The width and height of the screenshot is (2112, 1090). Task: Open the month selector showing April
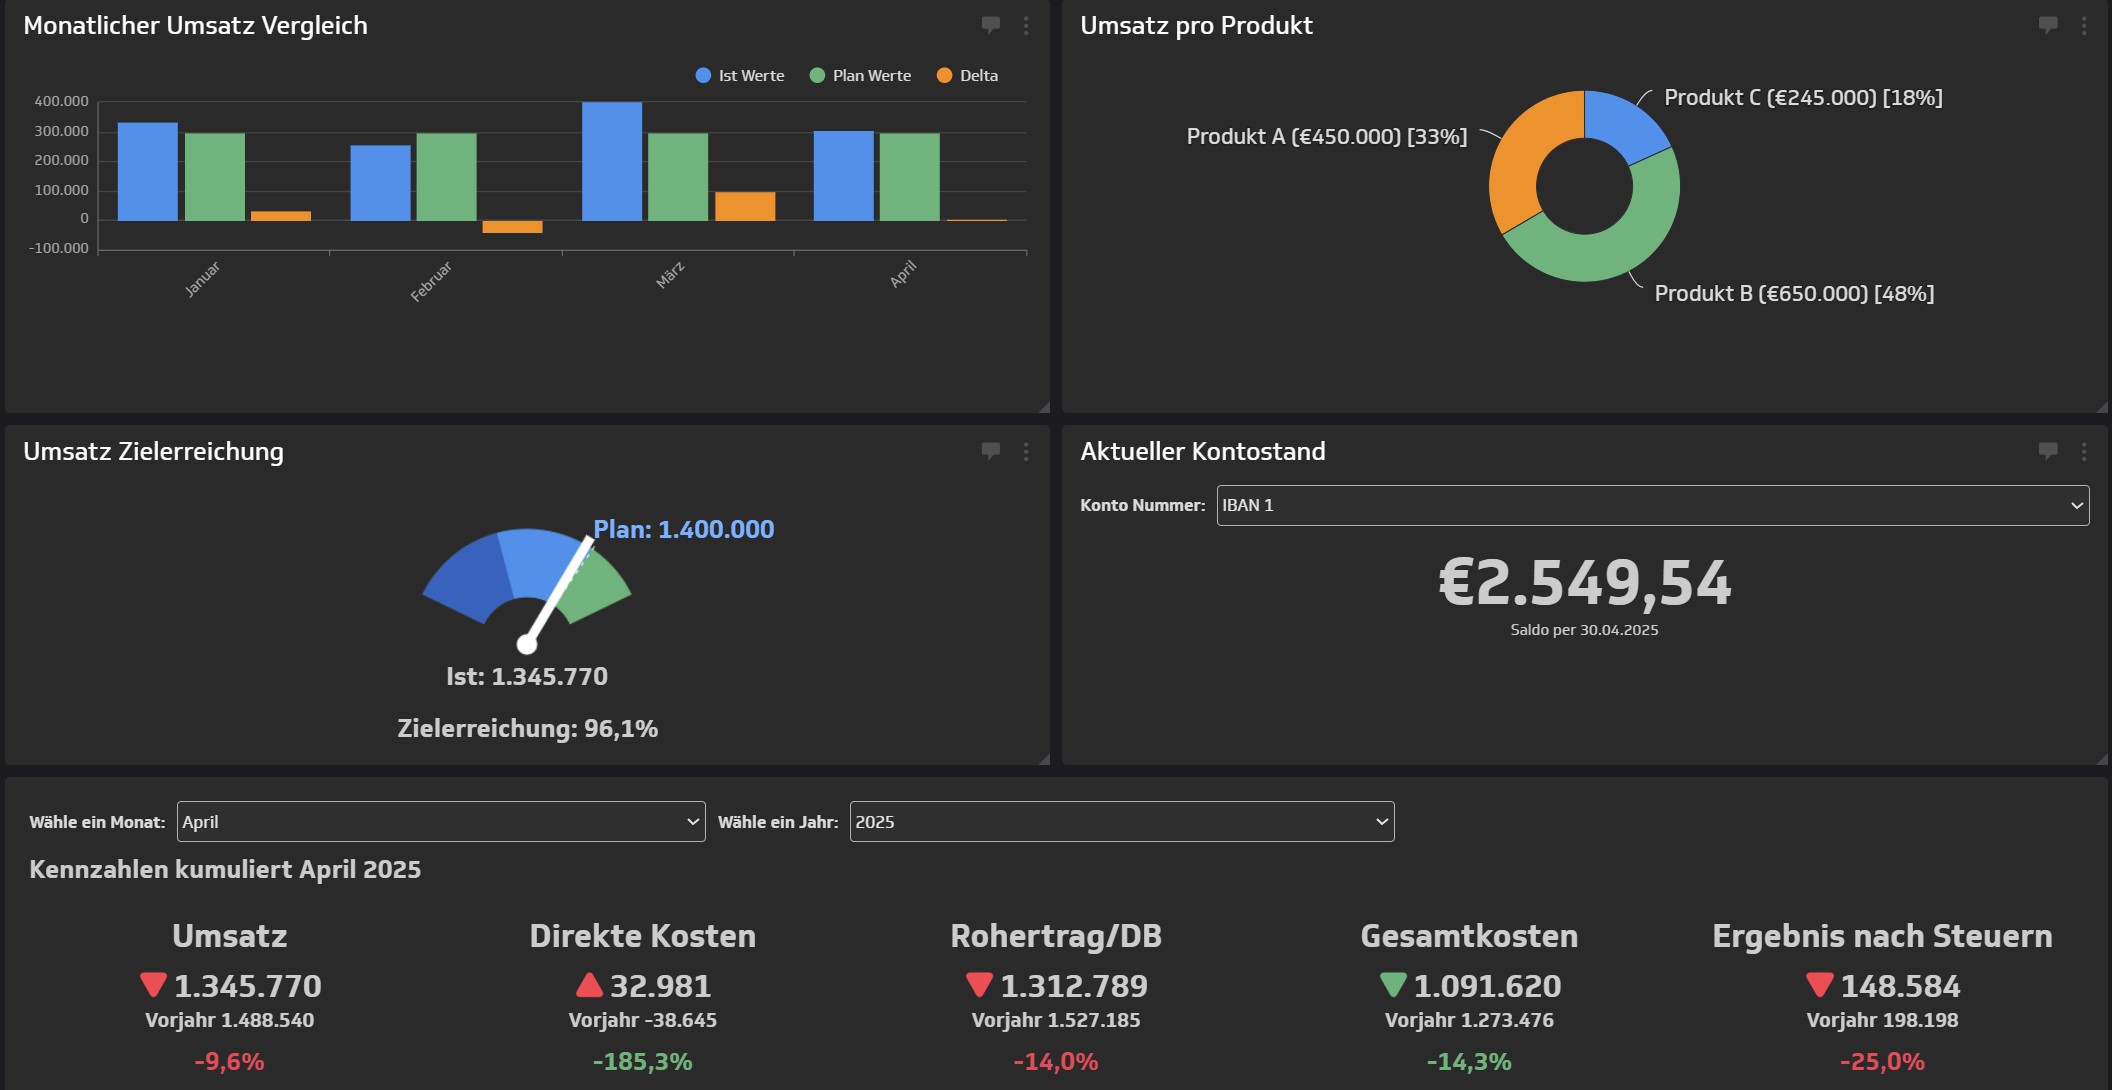click(440, 821)
